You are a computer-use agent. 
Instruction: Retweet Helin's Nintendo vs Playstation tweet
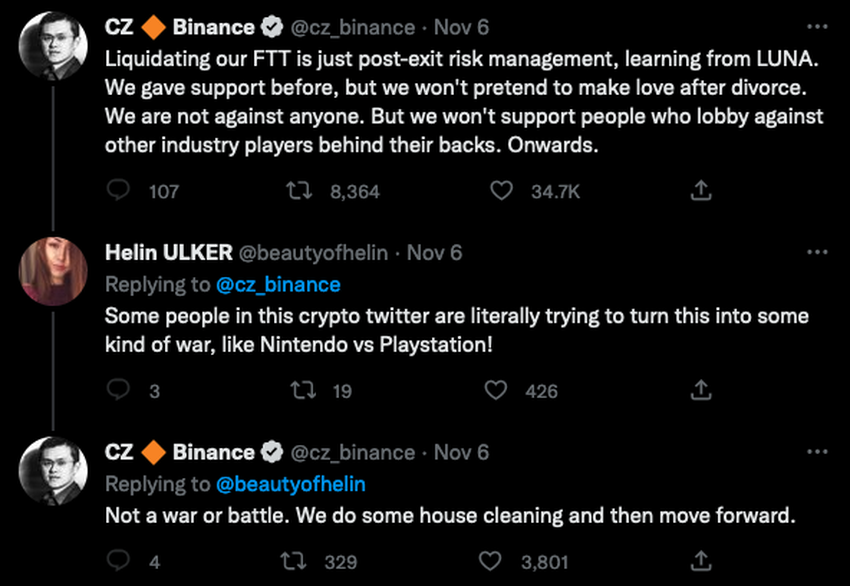297,390
